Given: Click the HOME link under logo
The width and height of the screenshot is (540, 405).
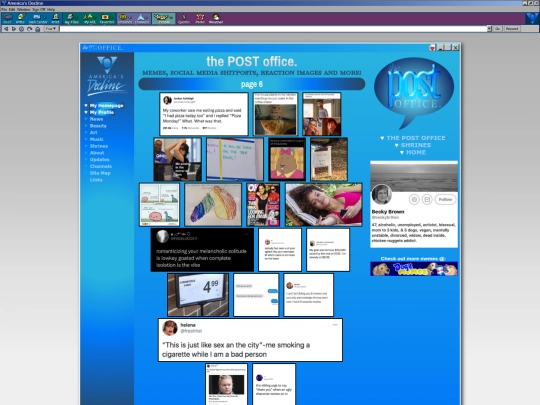Looking at the screenshot, I should coord(416,152).
